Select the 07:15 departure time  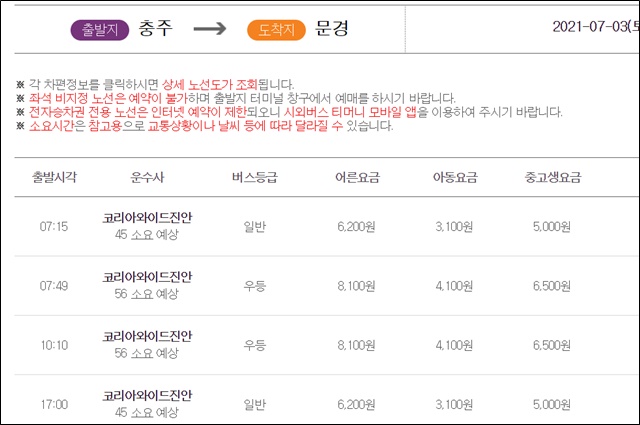coord(54,226)
